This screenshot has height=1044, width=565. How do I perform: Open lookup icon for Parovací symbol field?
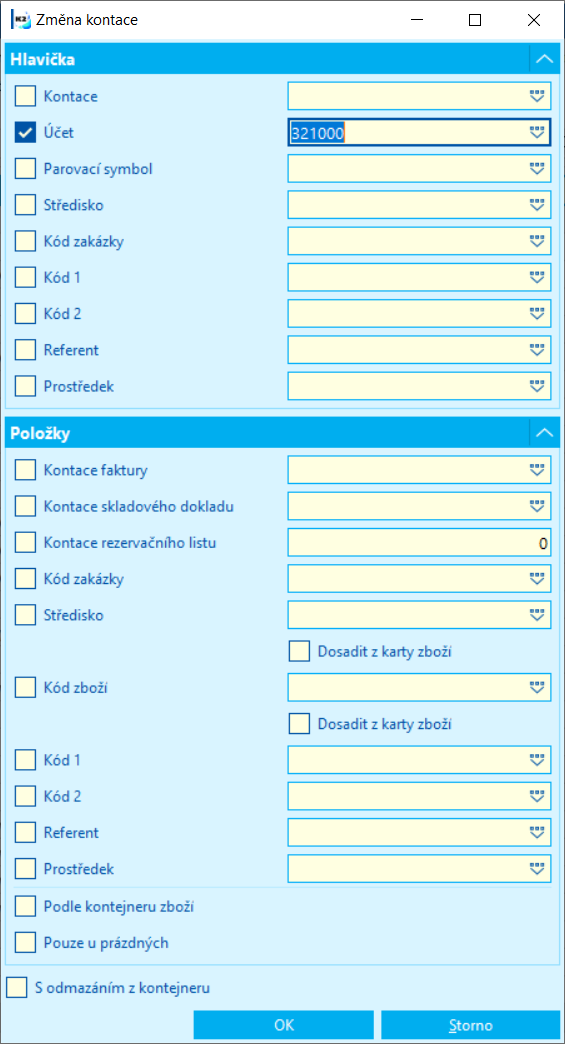pos(537,168)
